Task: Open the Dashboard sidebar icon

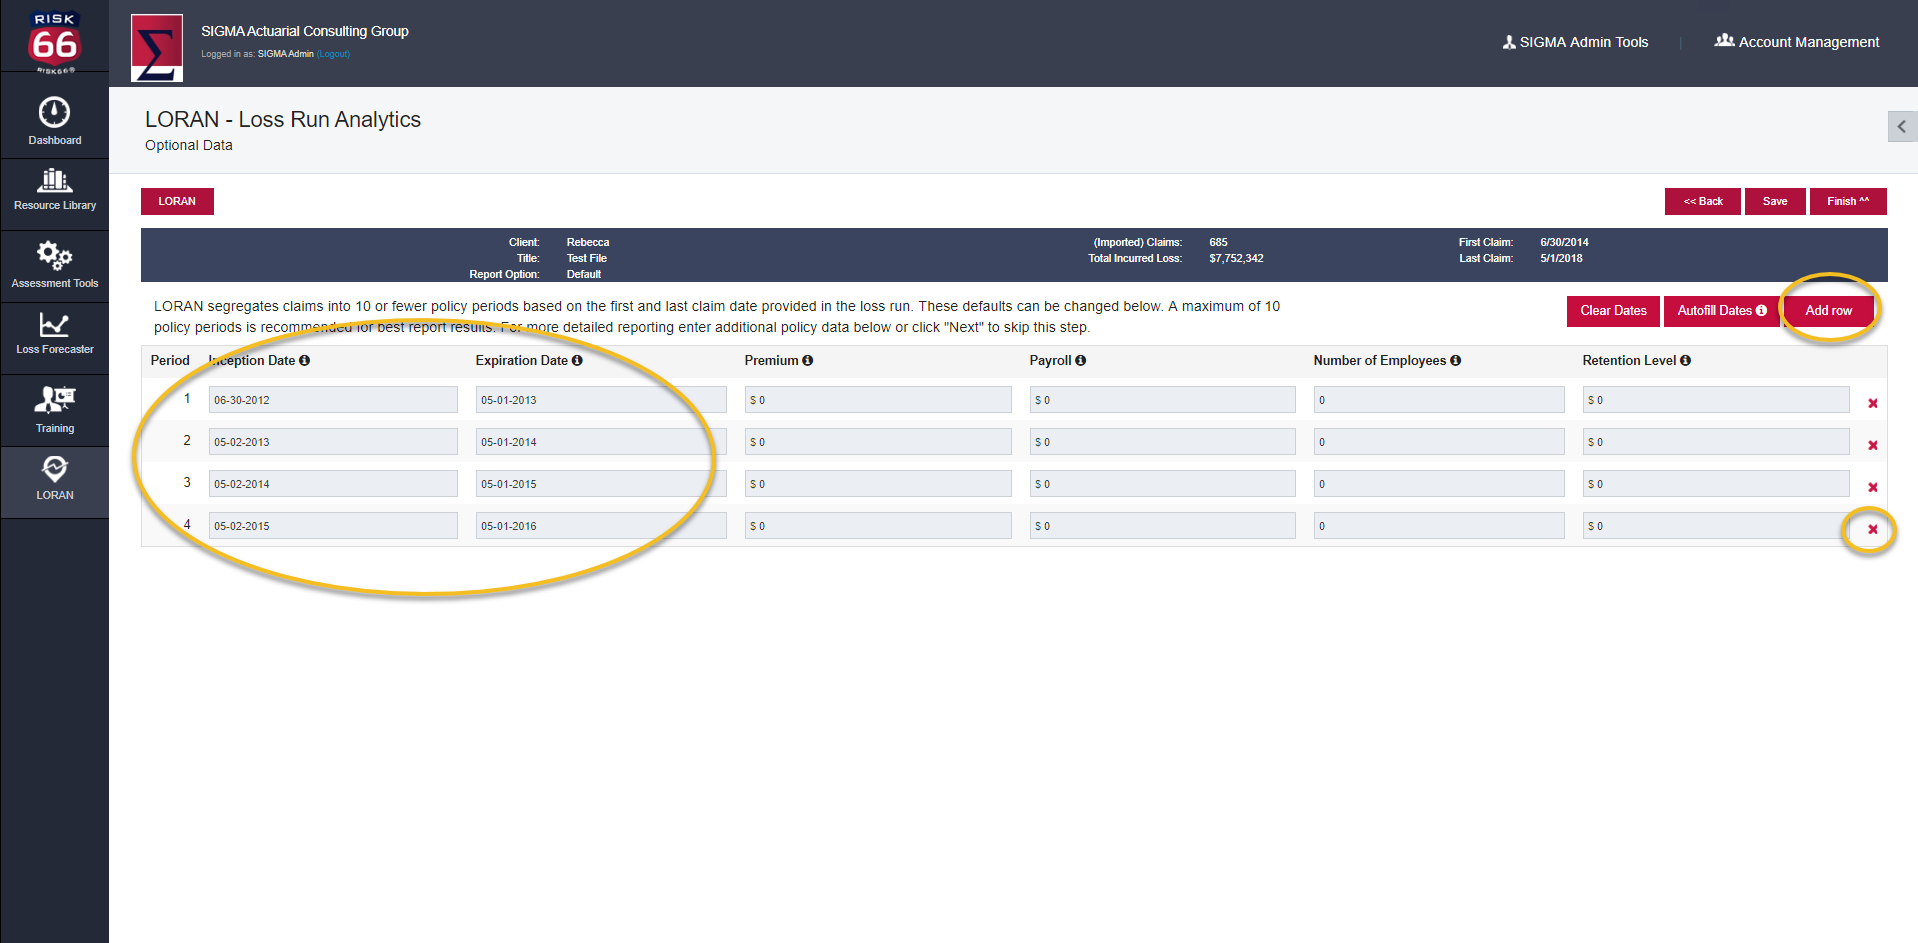Action: click(x=54, y=112)
